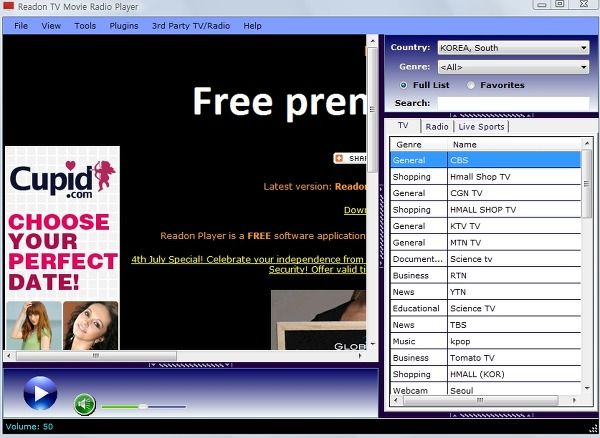Click the Readon app icon in title bar
This screenshot has height=438, width=600.
[8, 6]
